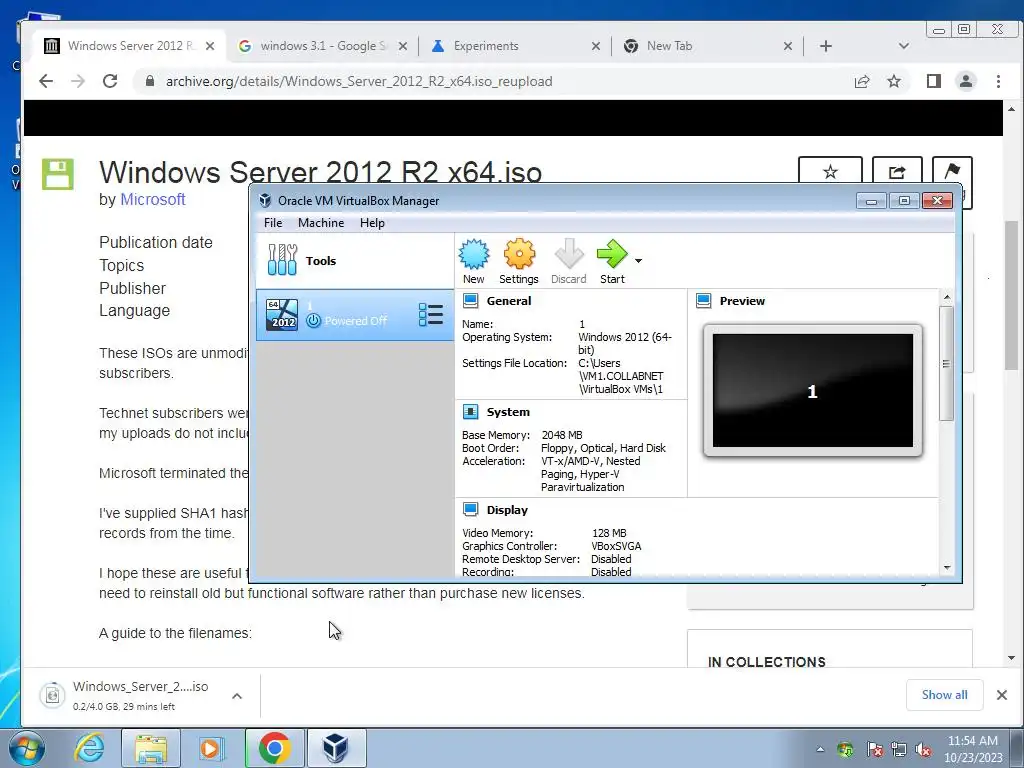Open the Windows Start menu

tap(27, 748)
